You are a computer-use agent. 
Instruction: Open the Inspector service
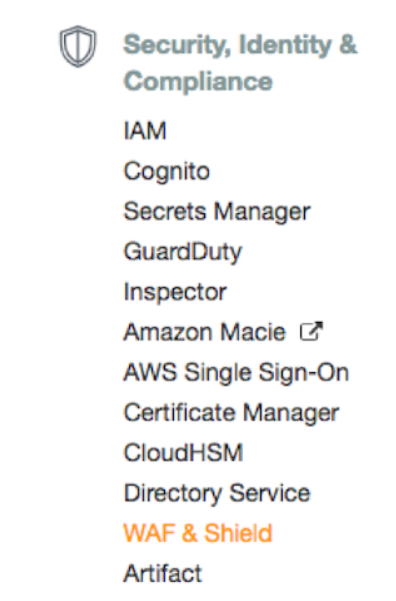point(175,292)
